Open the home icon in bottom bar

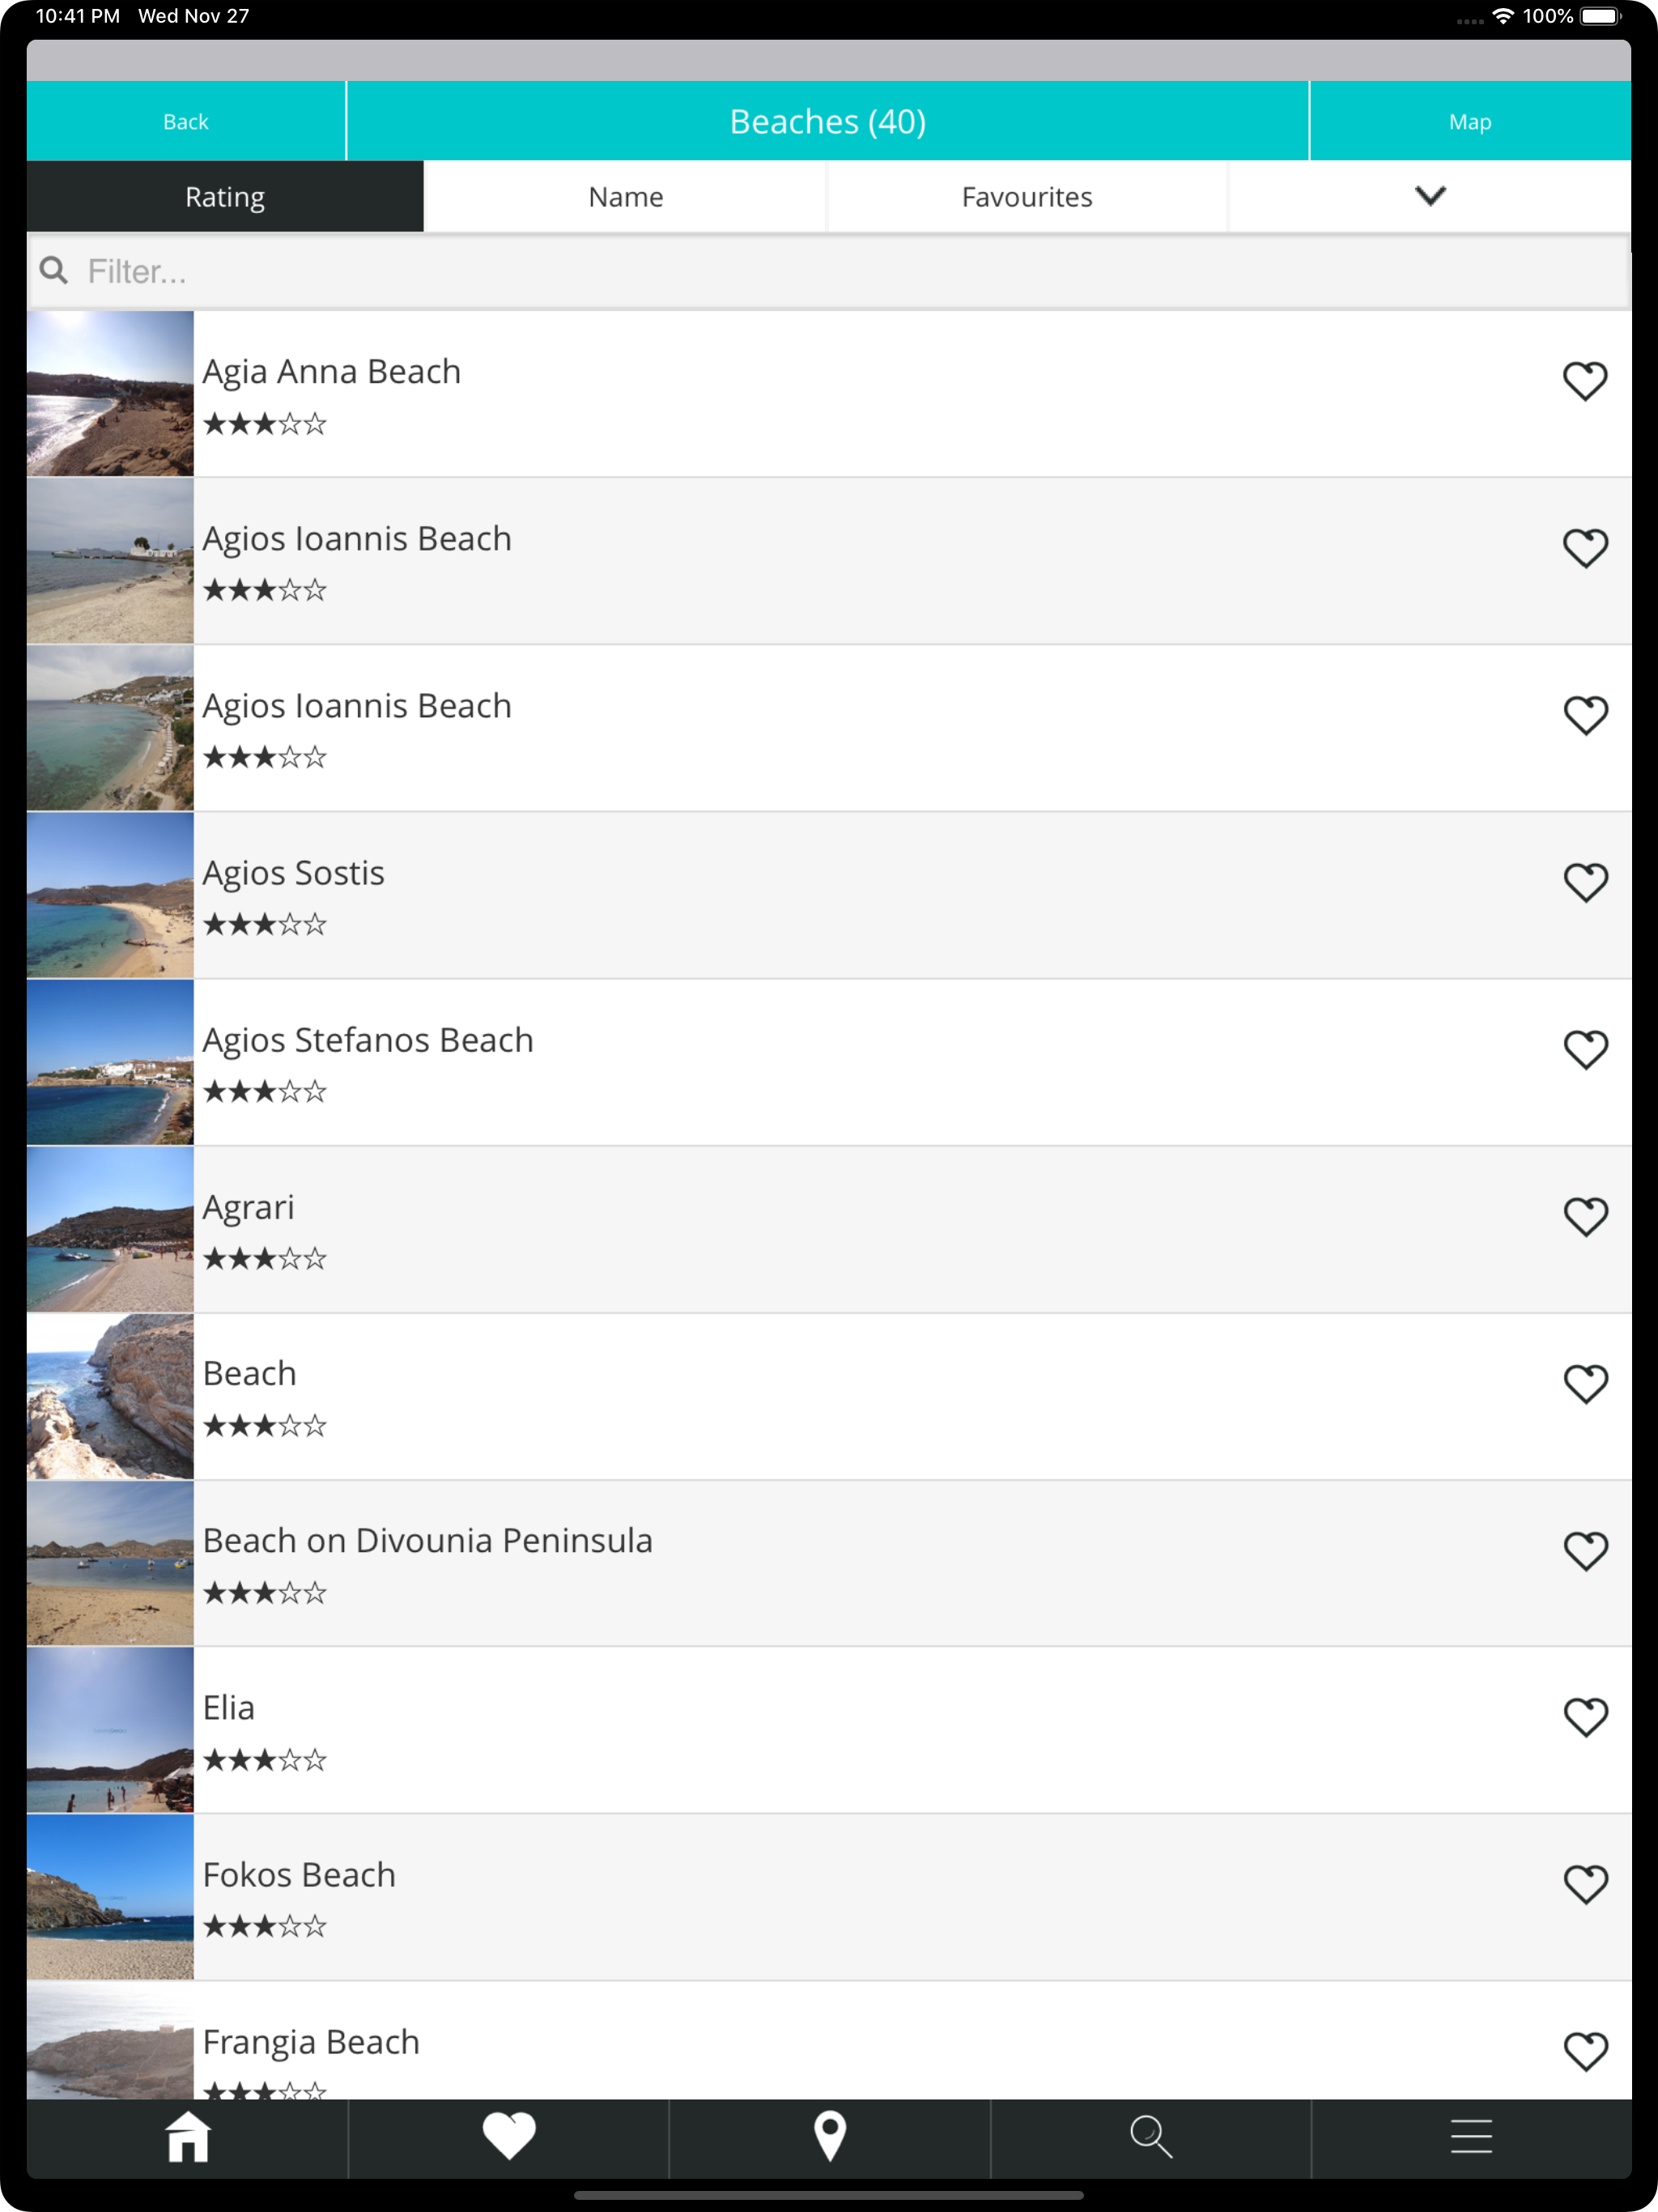[187, 2137]
